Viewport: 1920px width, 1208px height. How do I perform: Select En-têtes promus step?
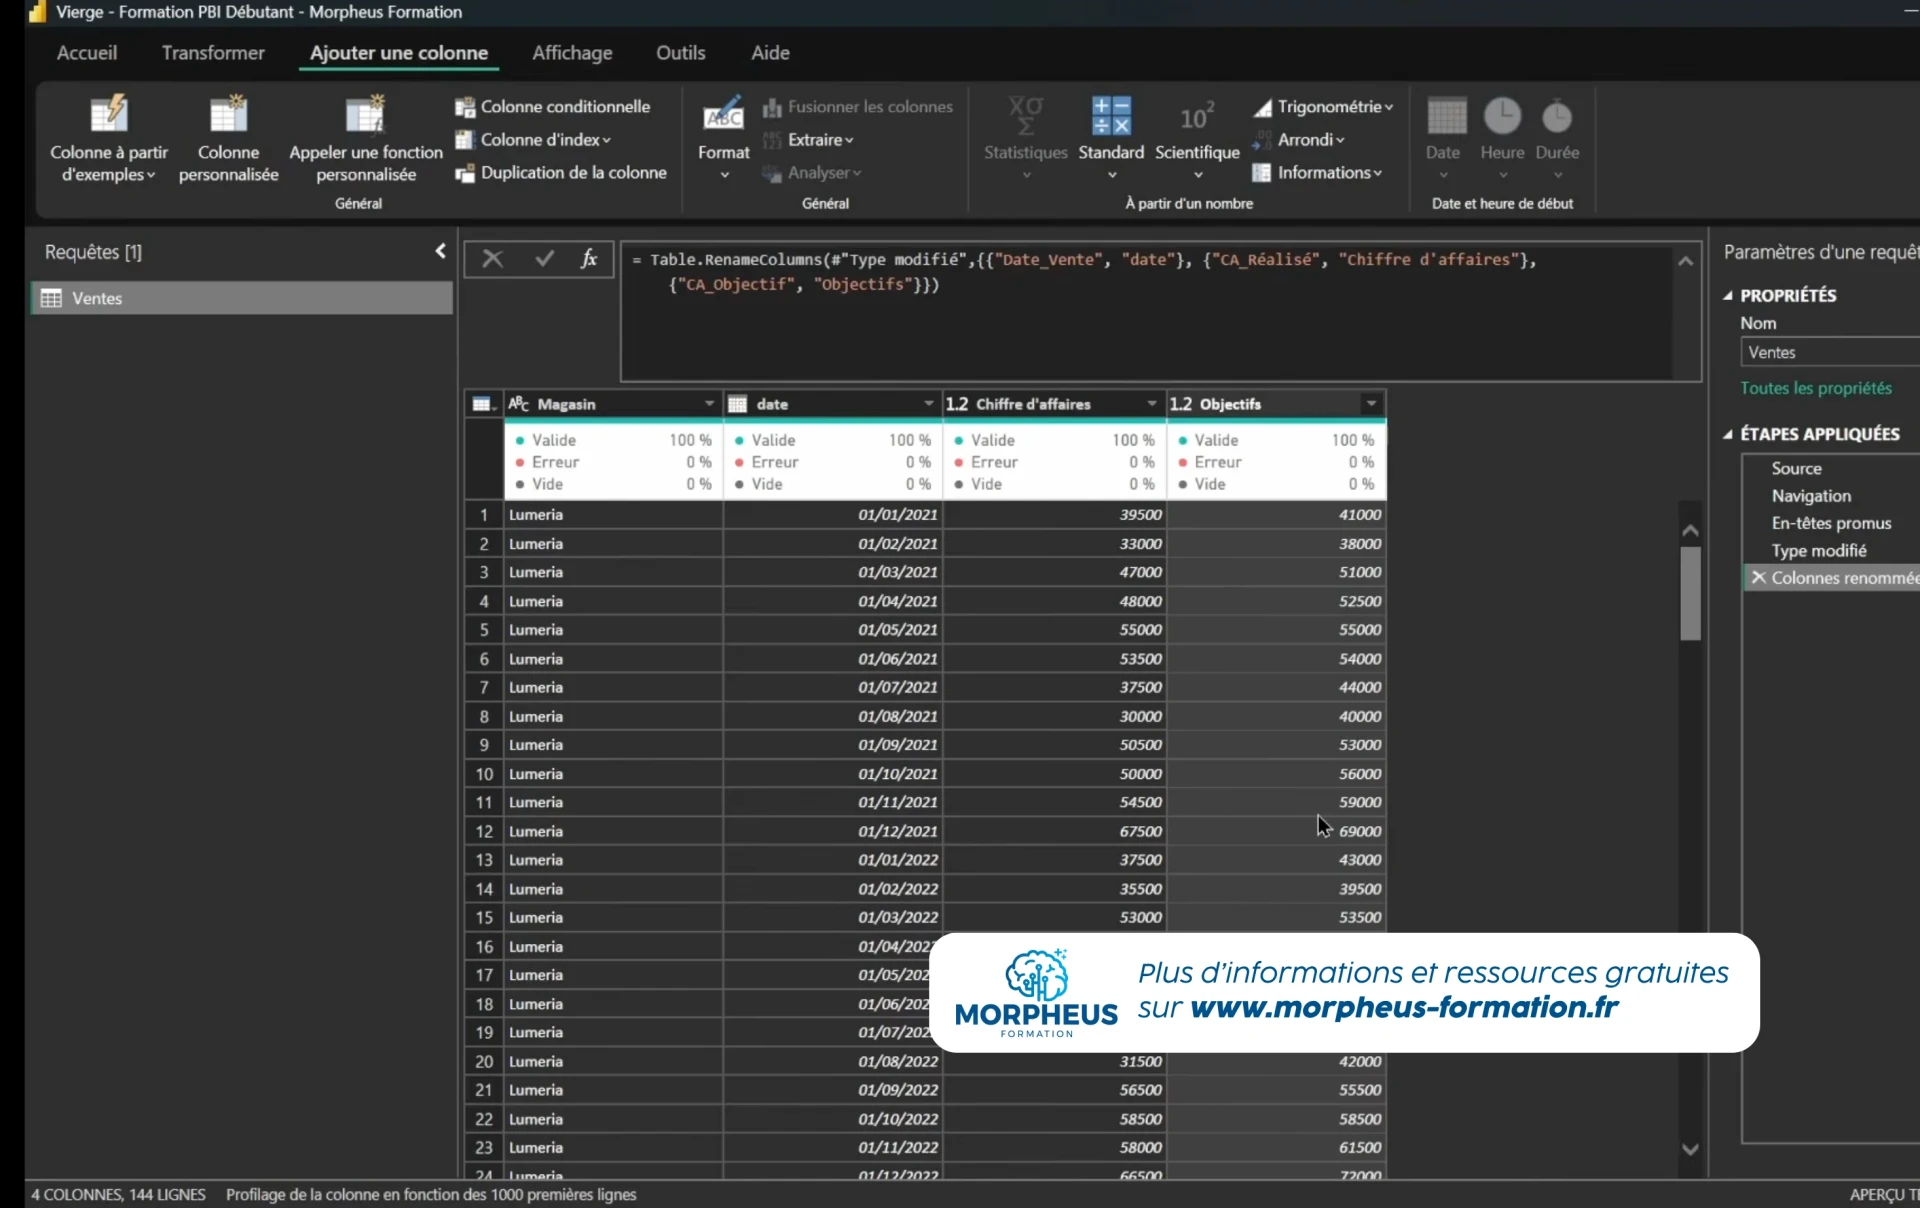(x=1831, y=523)
